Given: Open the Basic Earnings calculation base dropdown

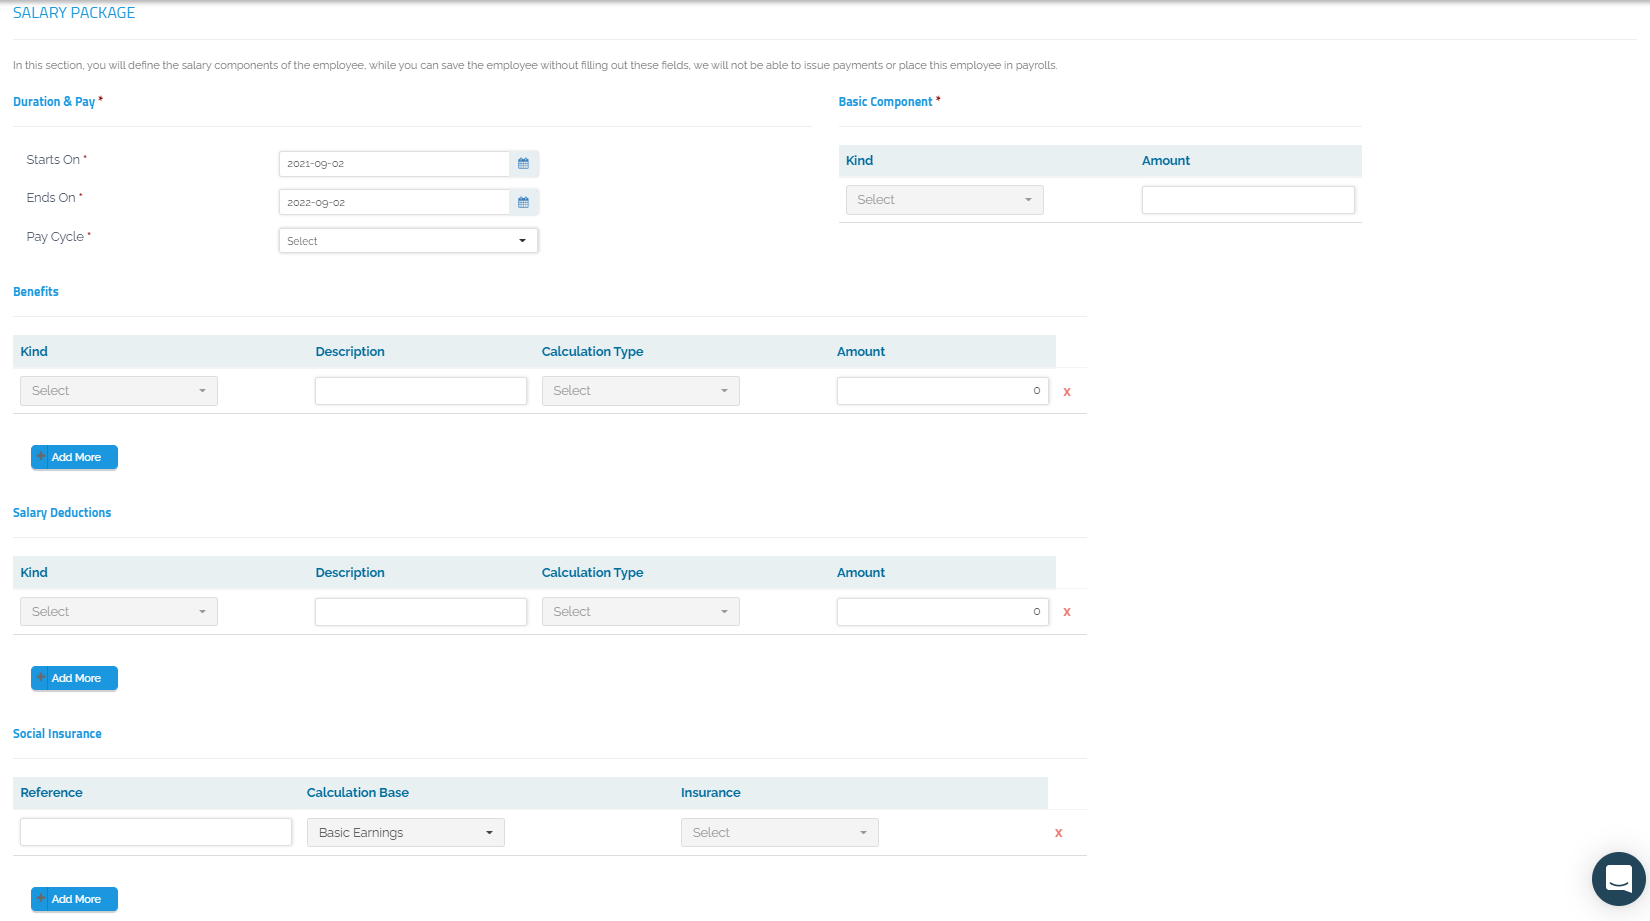Looking at the screenshot, I should [x=405, y=833].
